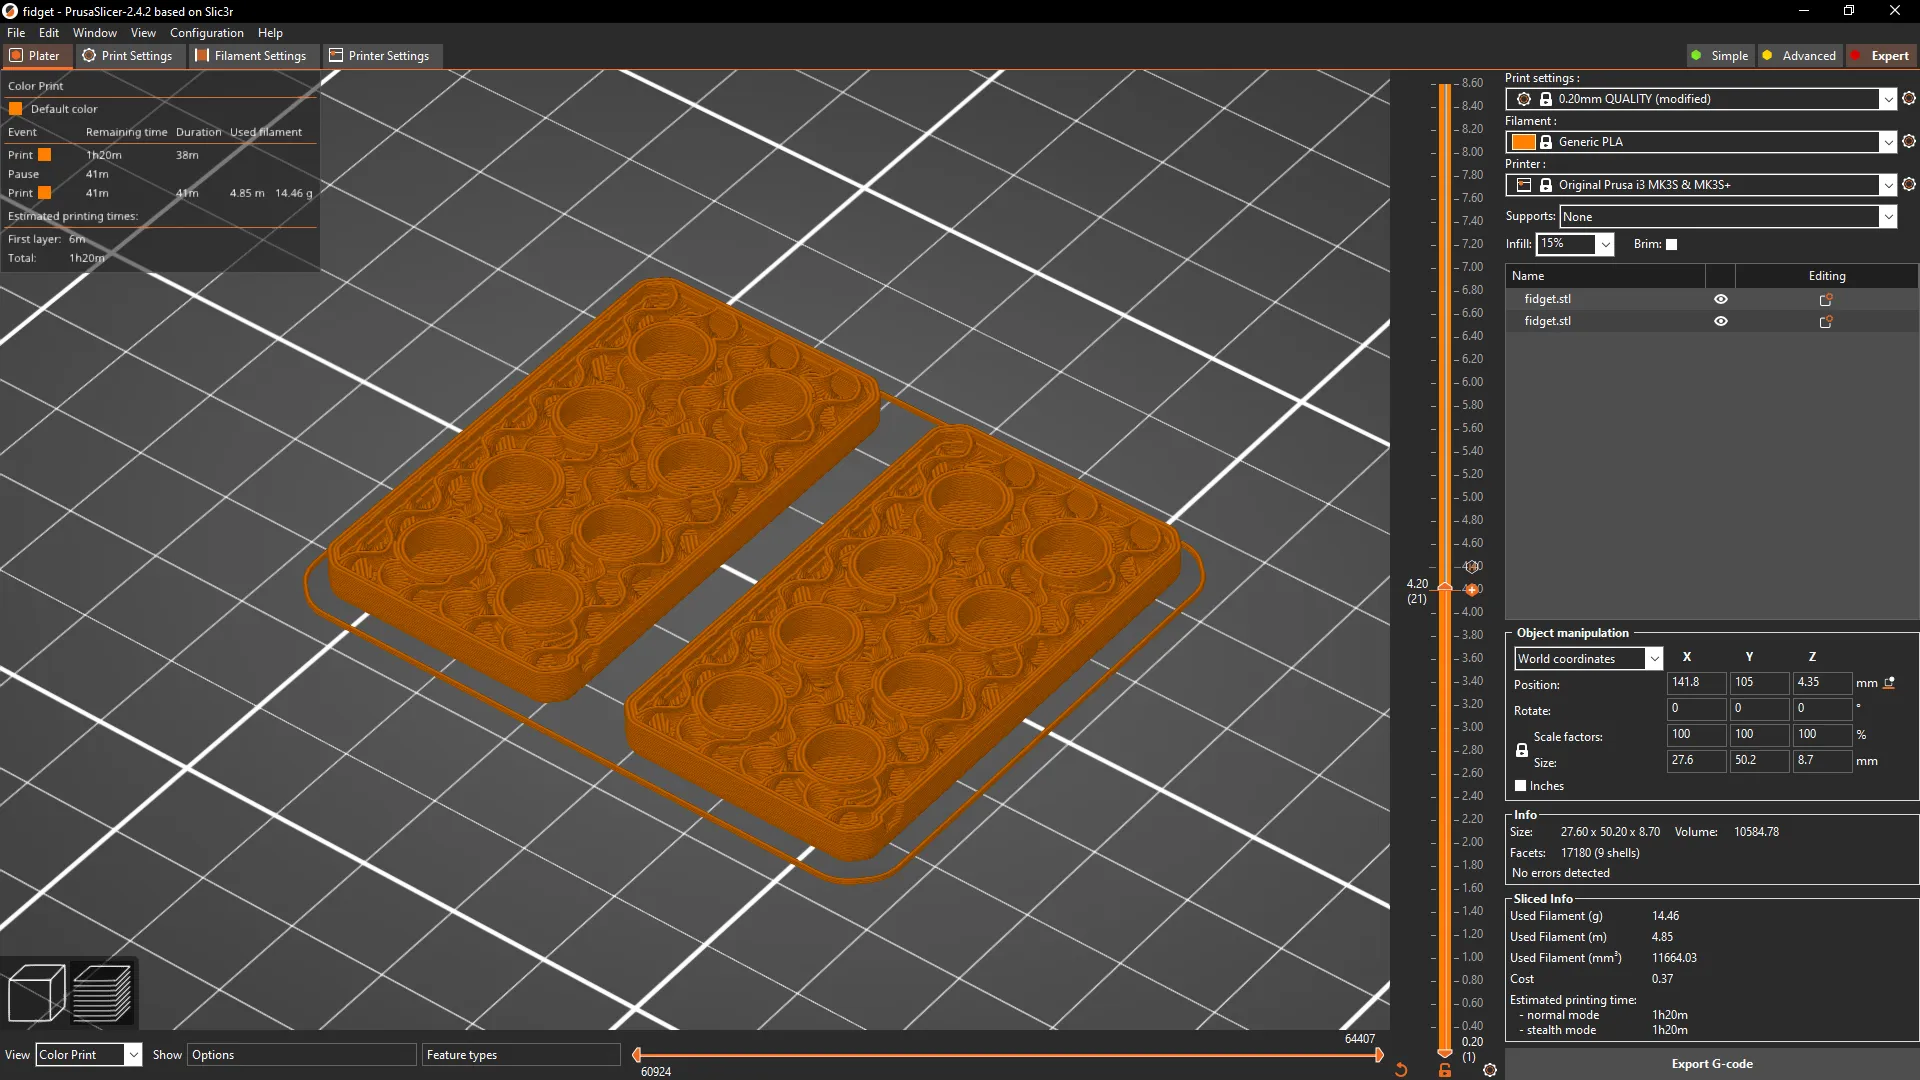The width and height of the screenshot is (1920, 1080).
Task: Expand the Infill 15% dropdown
Action: pyautogui.click(x=1605, y=244)
